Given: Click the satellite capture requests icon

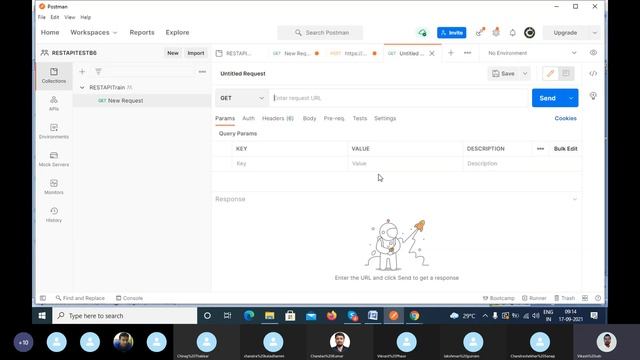Looking at the screenshot, I should (480, 33).
